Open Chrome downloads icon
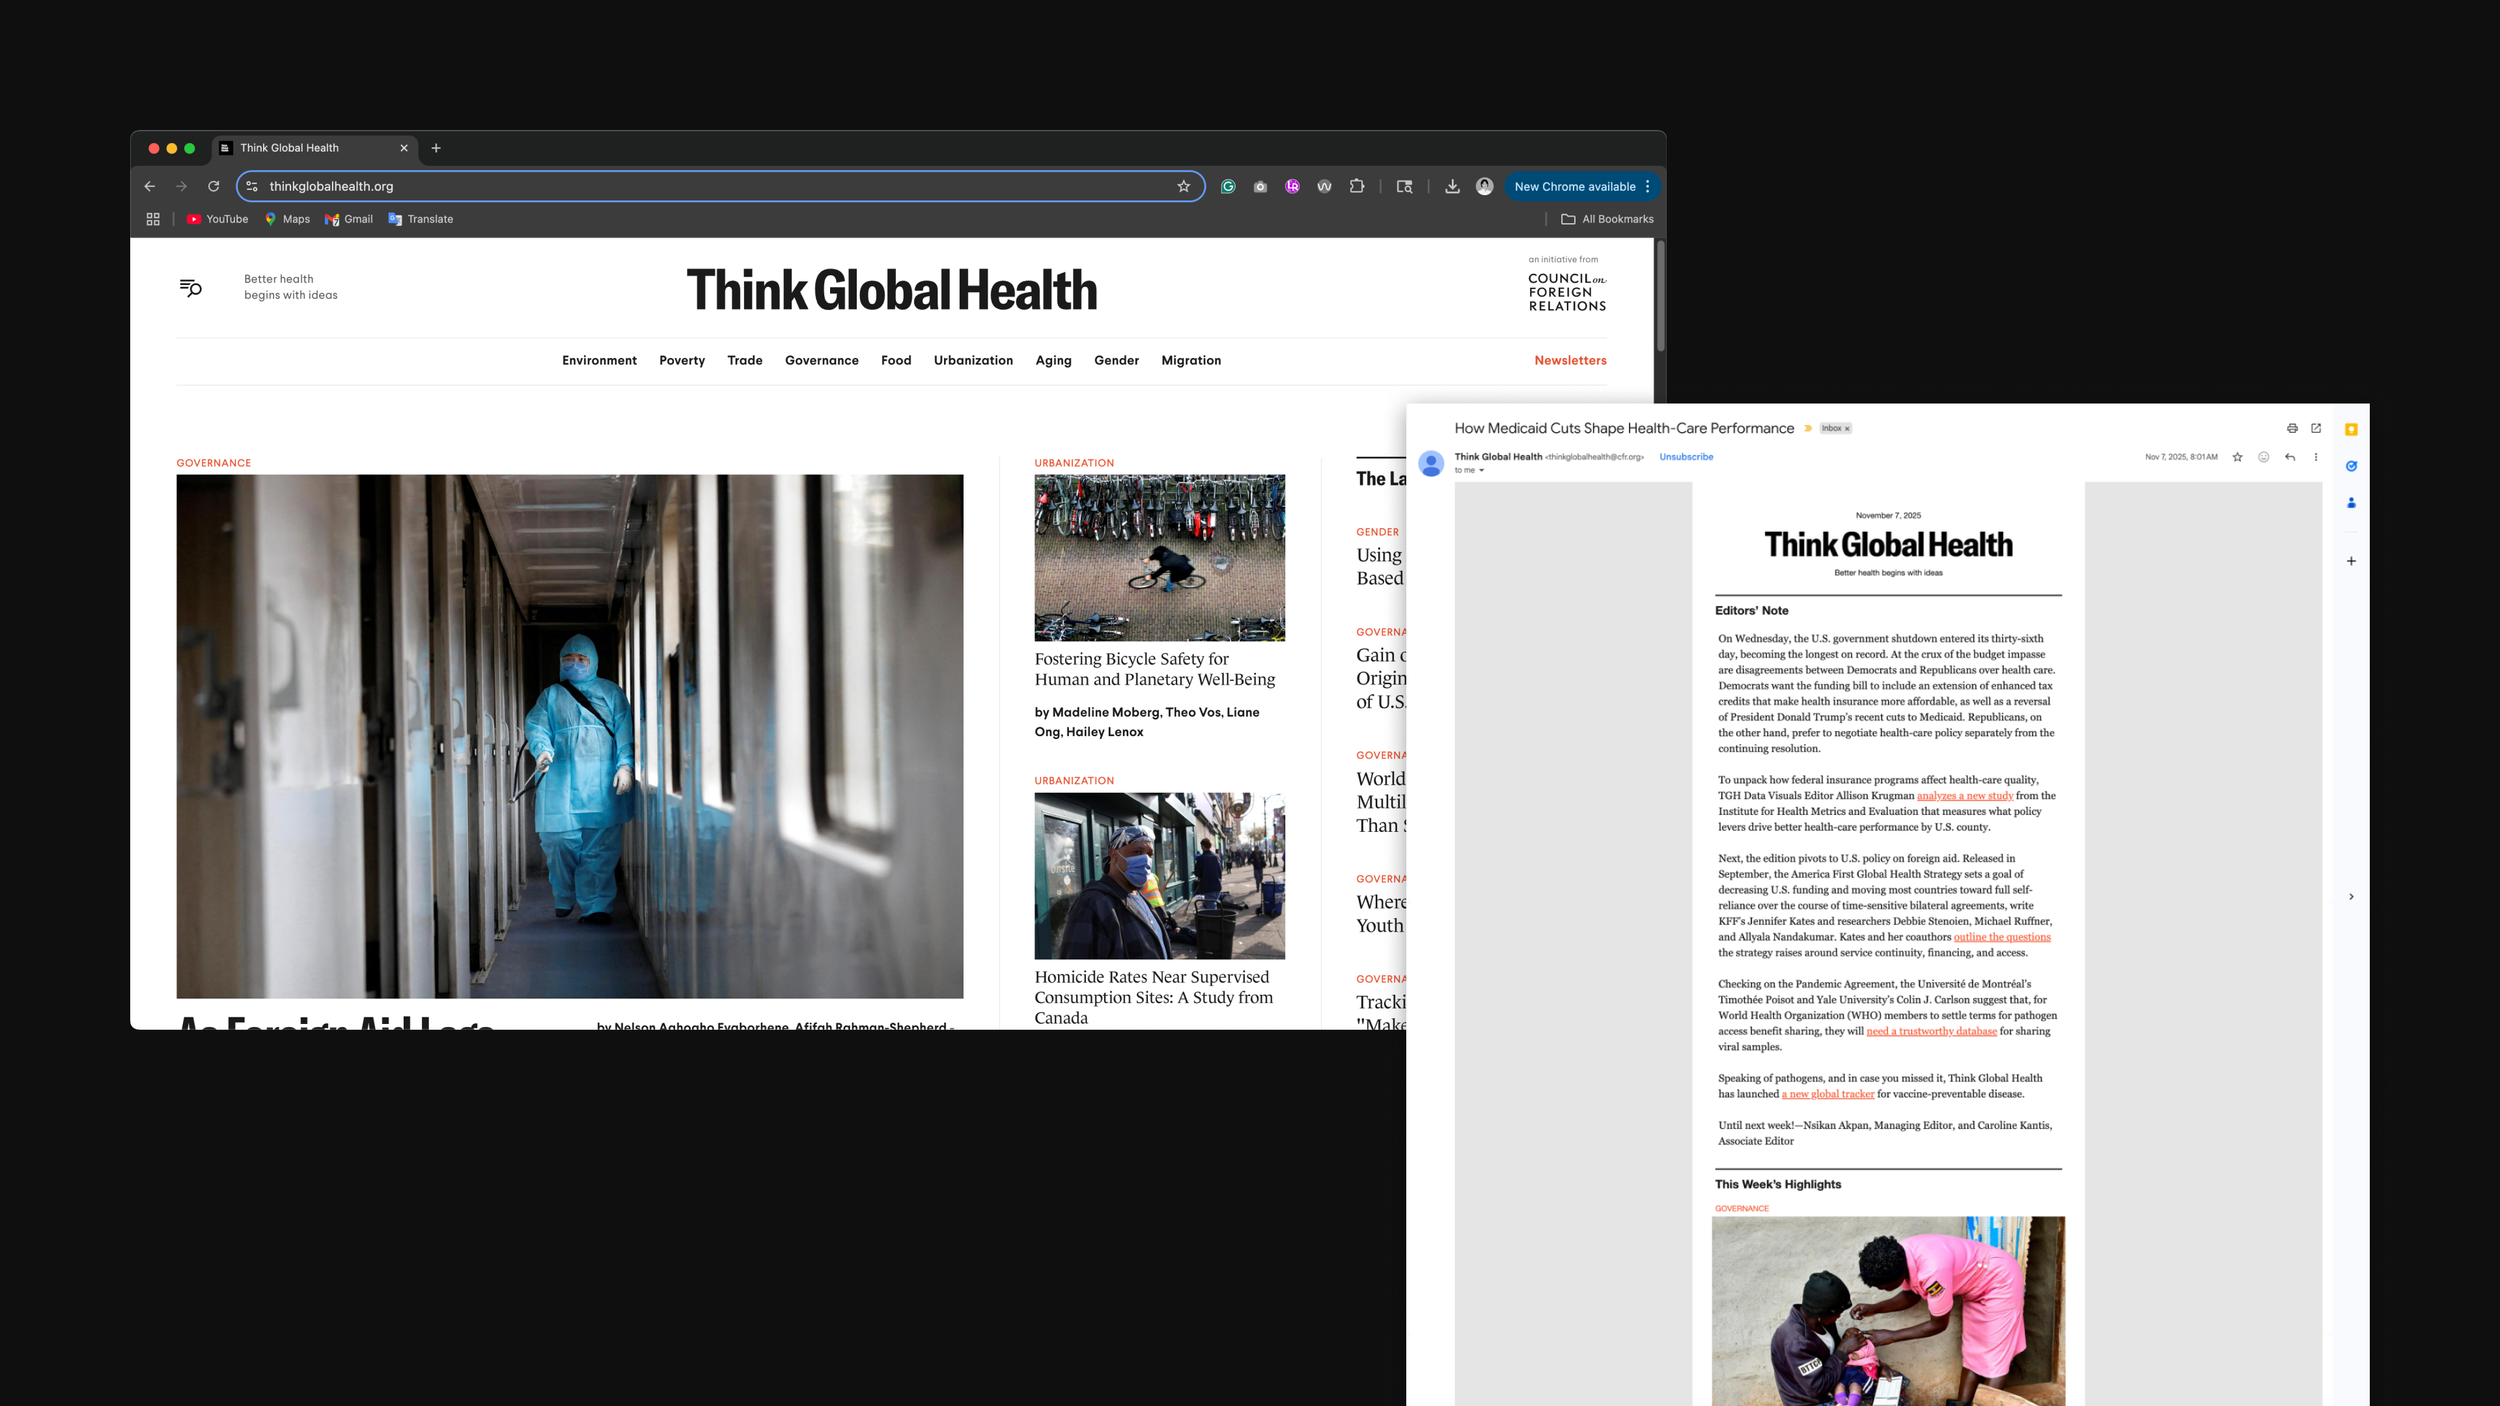This screenshot has width=2500, height=1406. [1452, 186]
